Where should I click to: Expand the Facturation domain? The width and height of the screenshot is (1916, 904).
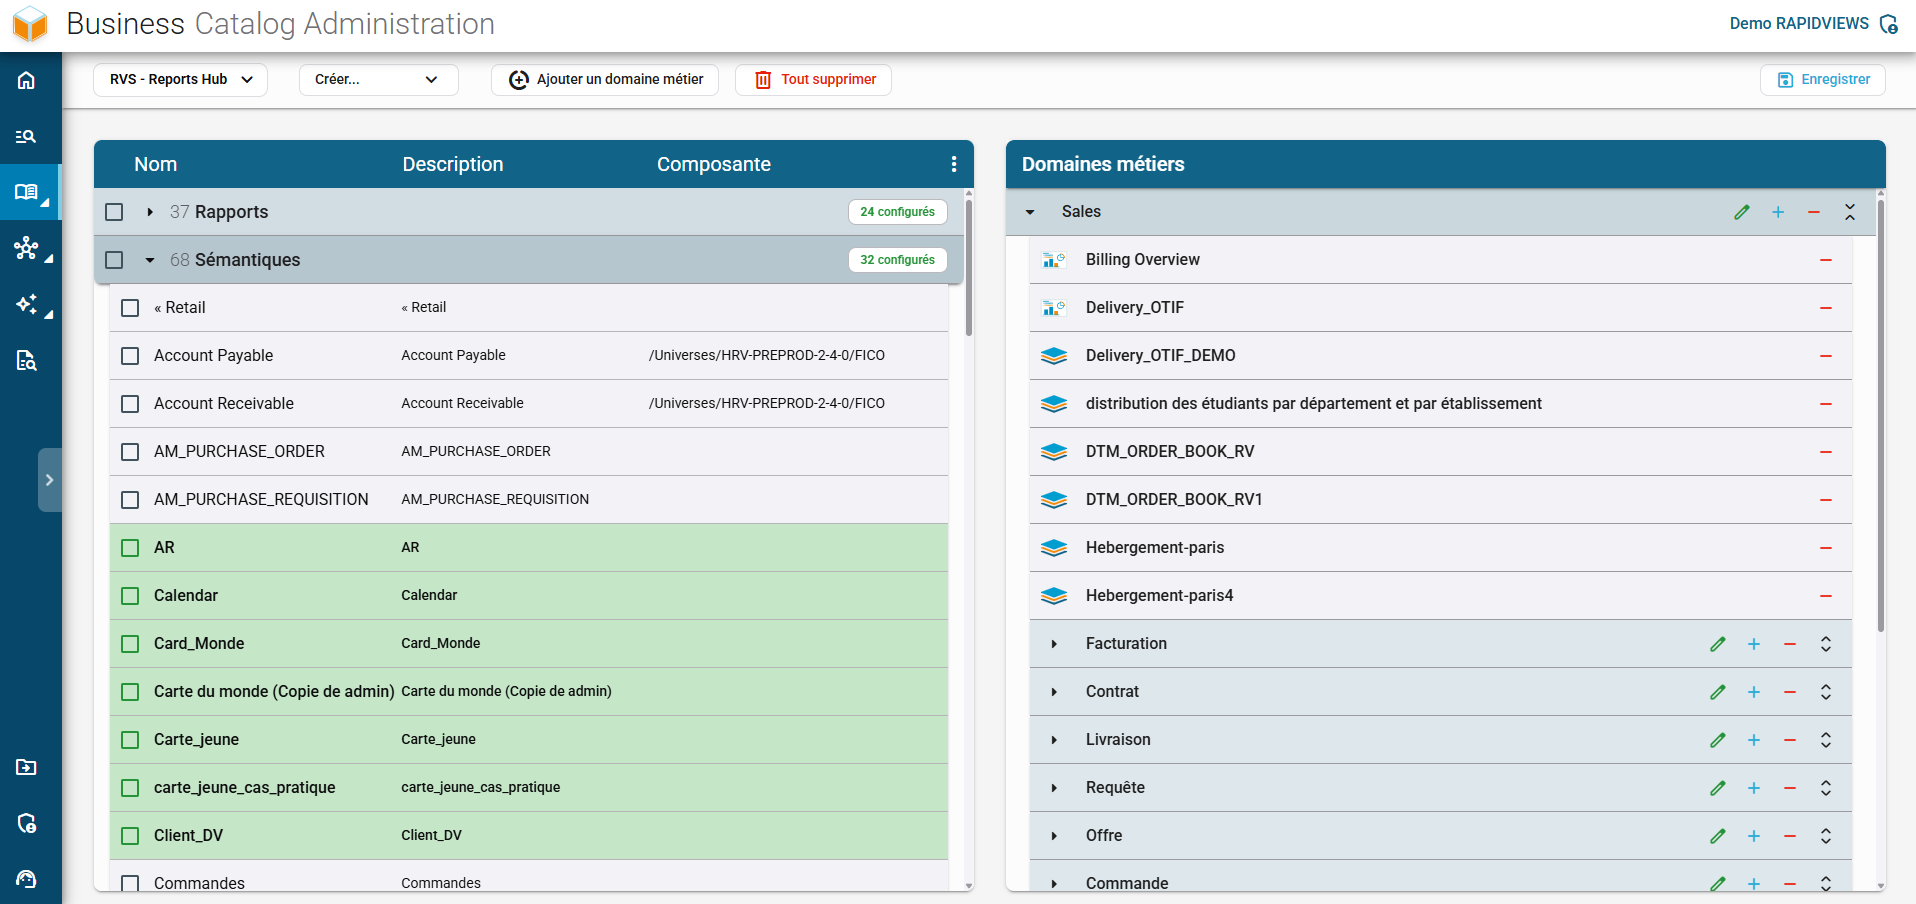click(1054, 644)
